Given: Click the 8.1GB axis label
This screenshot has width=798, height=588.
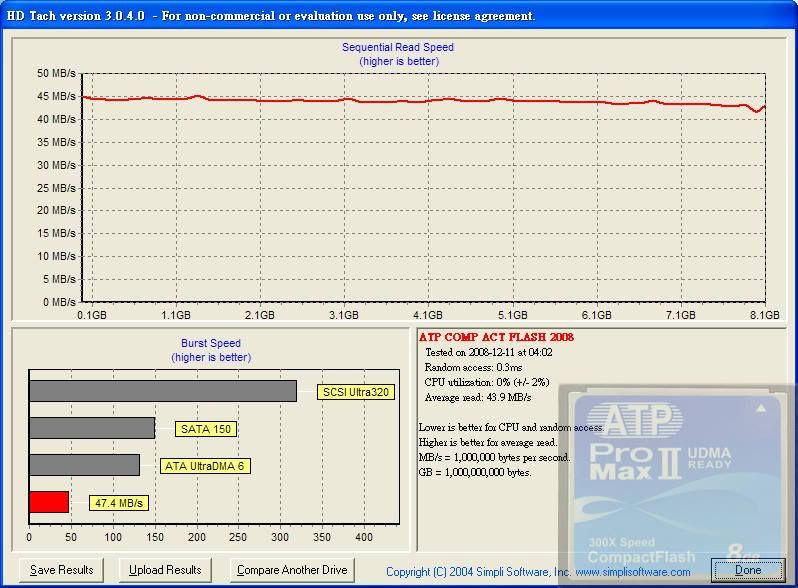Looking at the screenshot, I should tap(764, 315).
